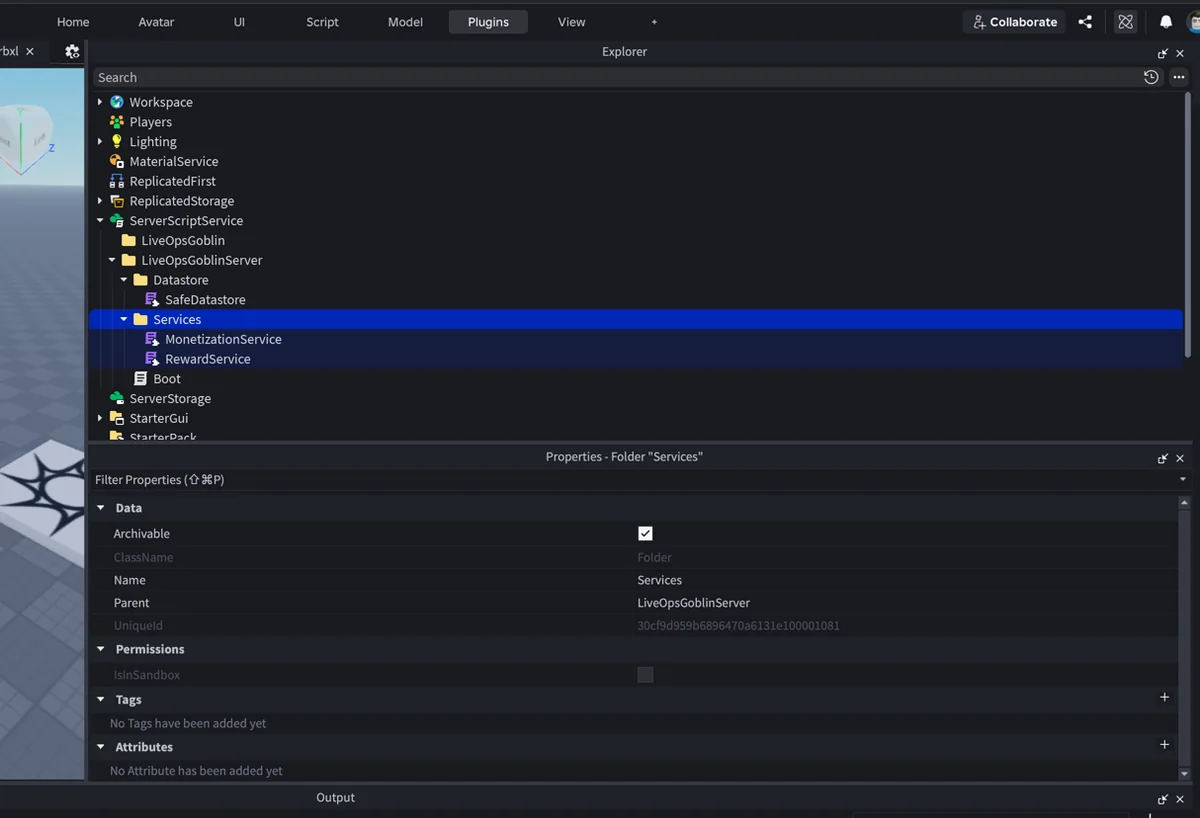Click the MaterialService icon

pos(117,161)
